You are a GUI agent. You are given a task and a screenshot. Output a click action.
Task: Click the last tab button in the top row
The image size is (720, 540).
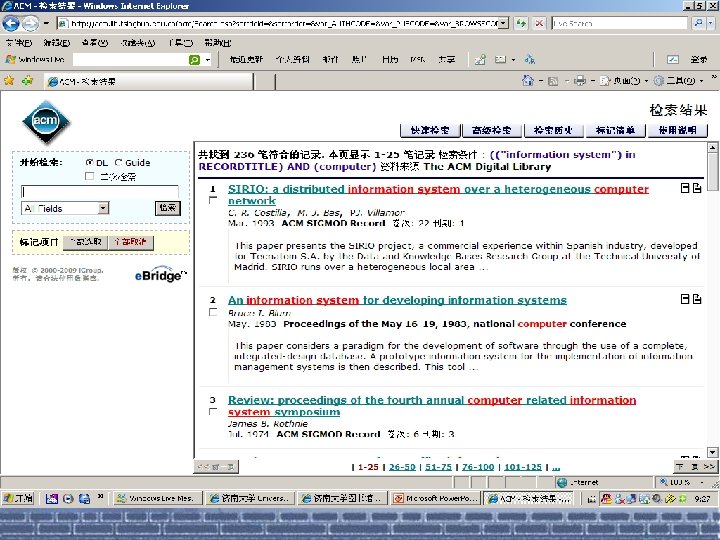677,130
